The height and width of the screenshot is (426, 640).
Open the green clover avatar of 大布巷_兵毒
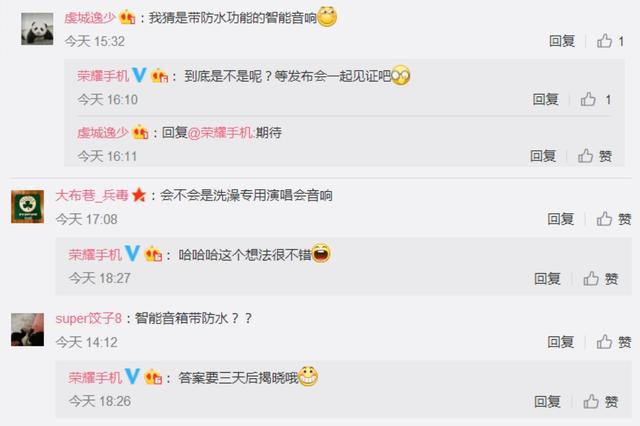[x=27, y=206]
